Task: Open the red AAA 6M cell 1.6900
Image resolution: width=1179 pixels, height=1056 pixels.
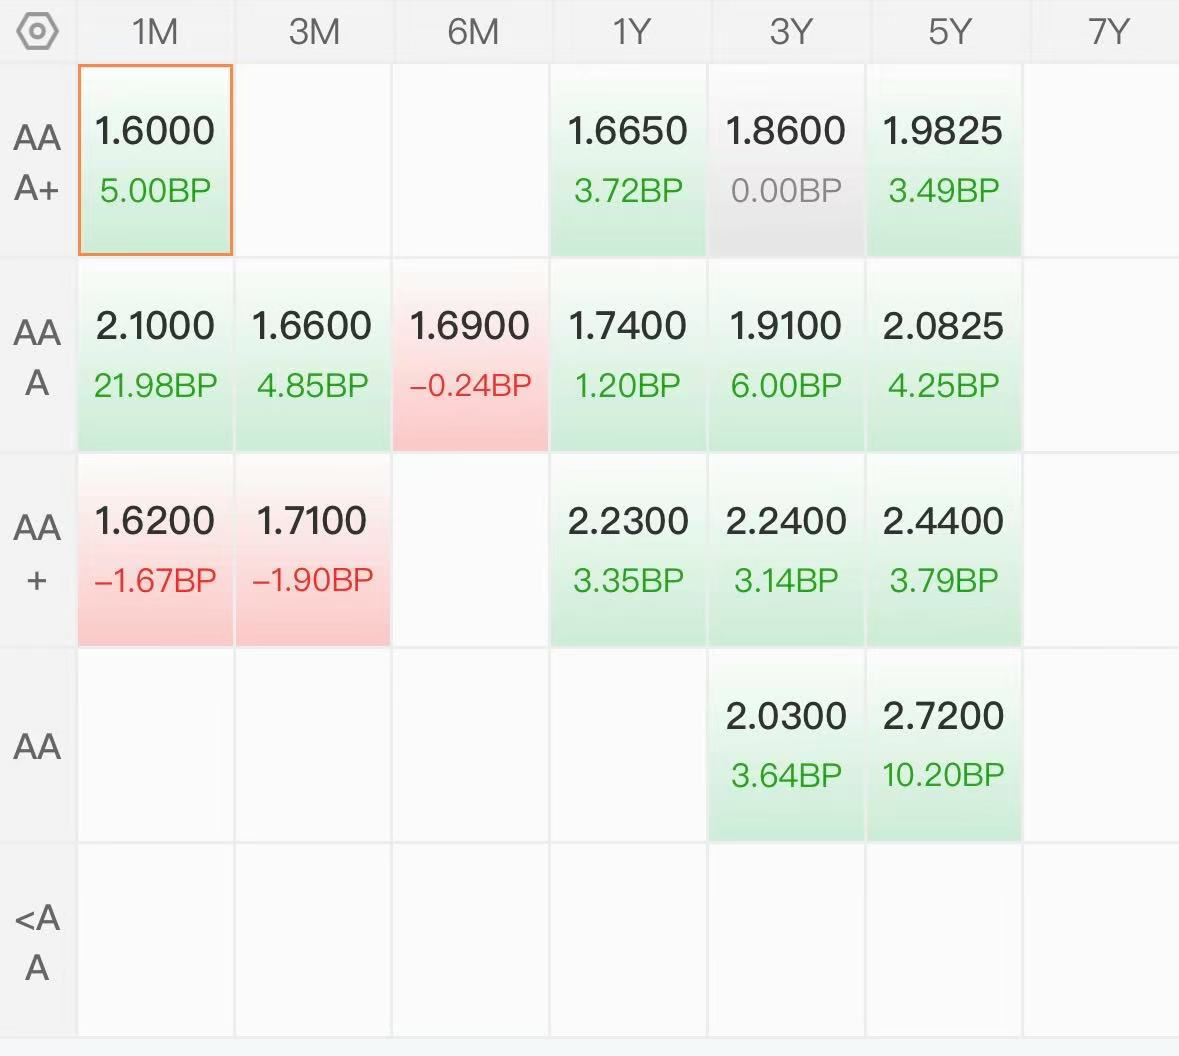Action: [470, 355]
